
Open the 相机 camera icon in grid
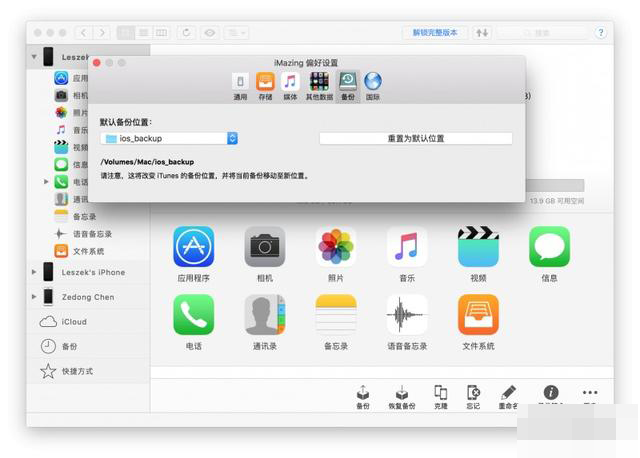[x=265, y=246]
